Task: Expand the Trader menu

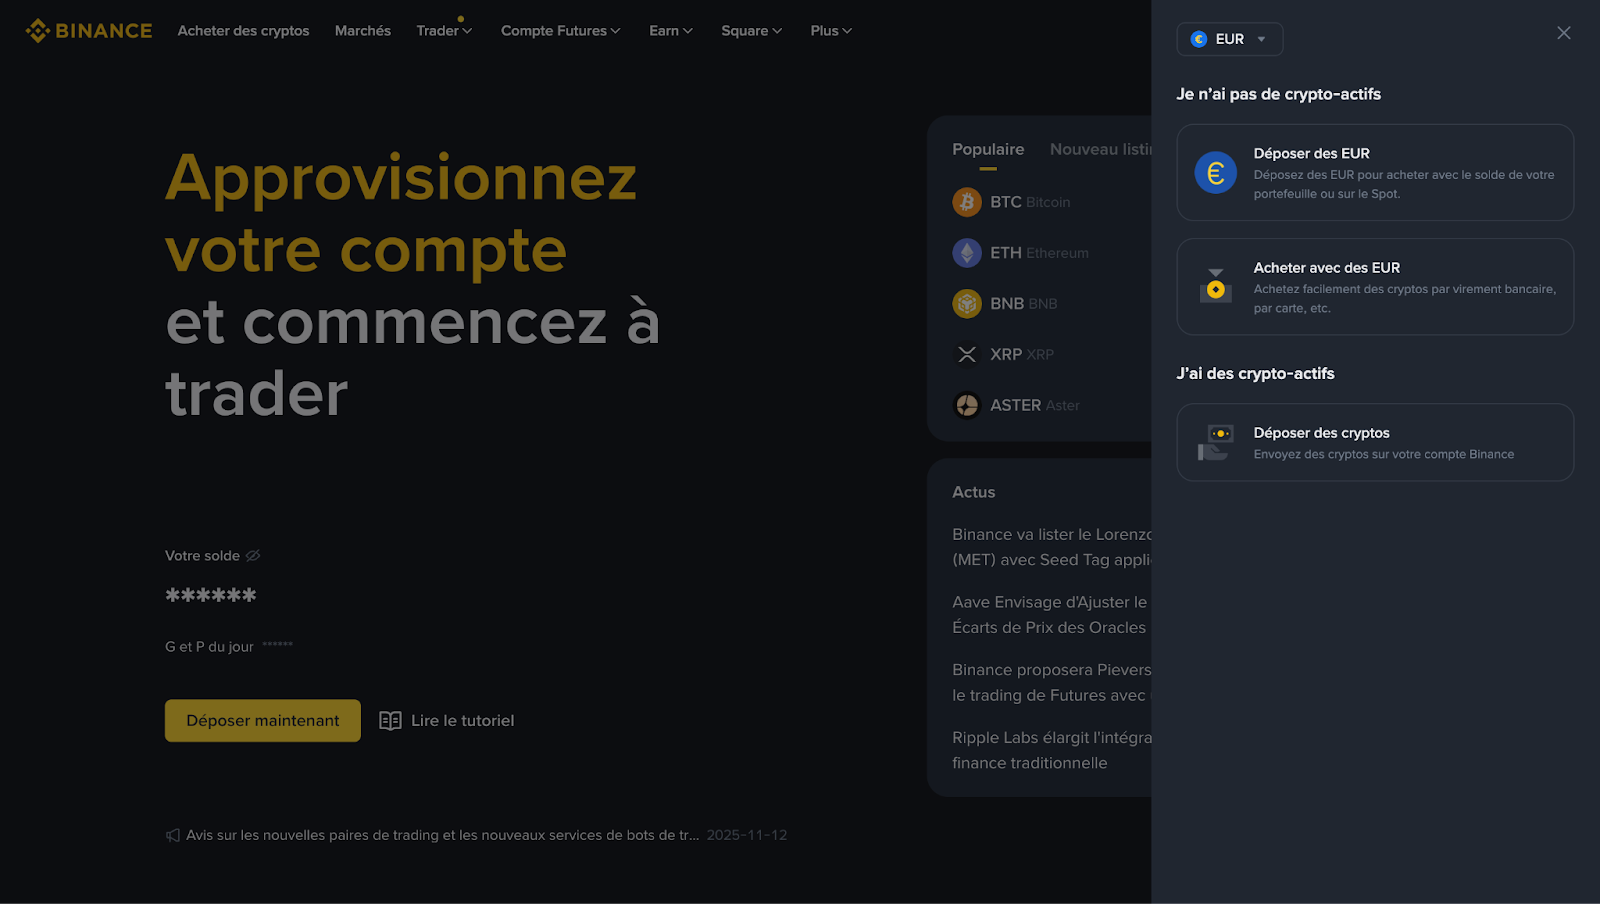Action: tap(444, 30)
